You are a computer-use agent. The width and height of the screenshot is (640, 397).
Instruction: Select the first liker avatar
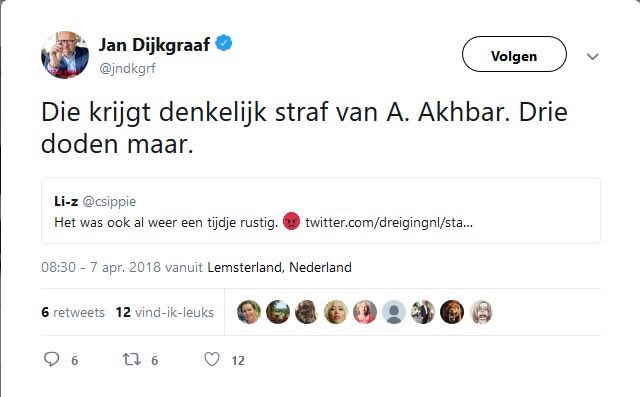249,312
